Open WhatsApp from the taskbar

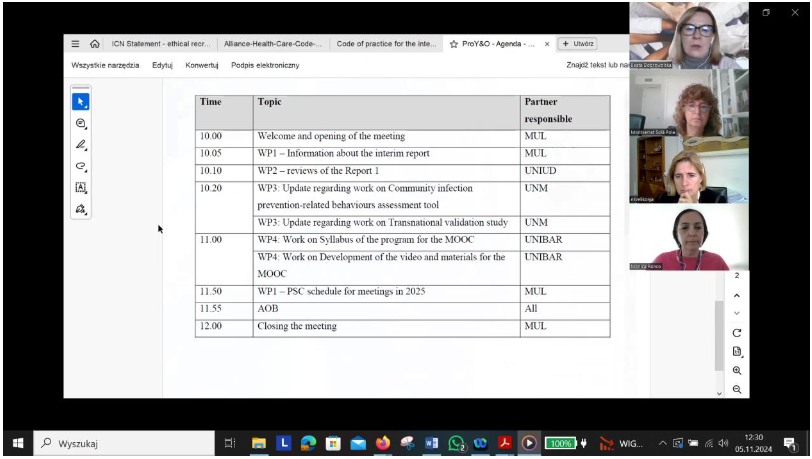[x=456, y=443]
